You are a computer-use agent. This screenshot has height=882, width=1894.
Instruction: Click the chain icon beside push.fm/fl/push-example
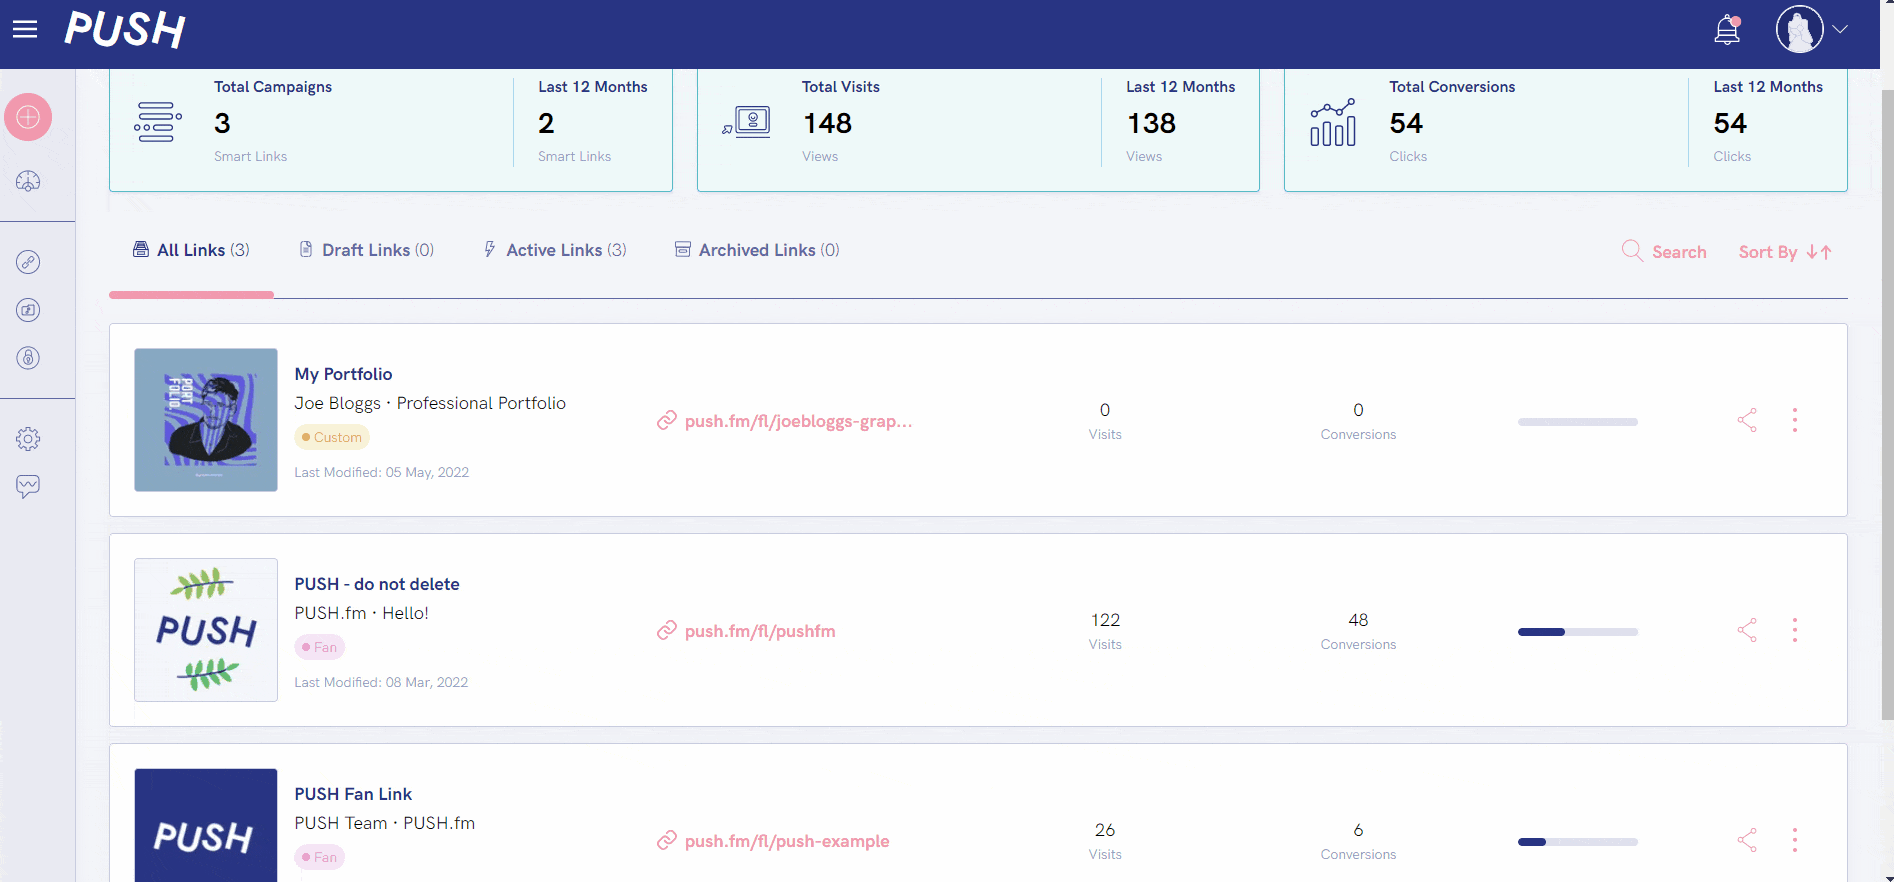(x=667, y=841)
